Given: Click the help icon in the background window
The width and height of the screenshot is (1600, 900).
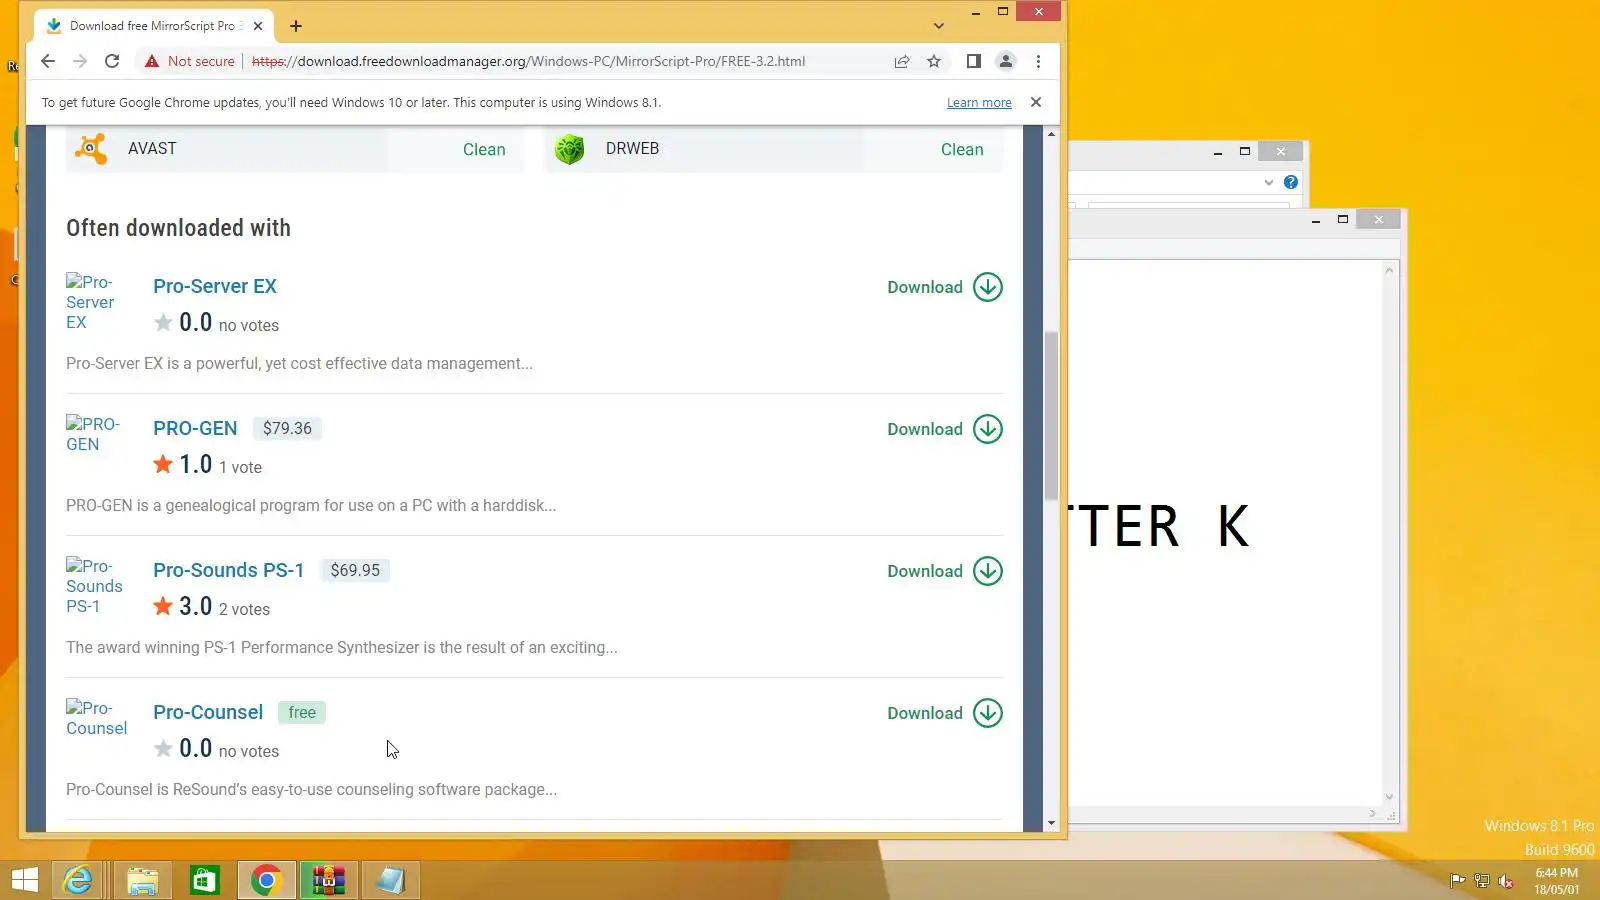Looking at the screenshot, I should coord(1291,182).
